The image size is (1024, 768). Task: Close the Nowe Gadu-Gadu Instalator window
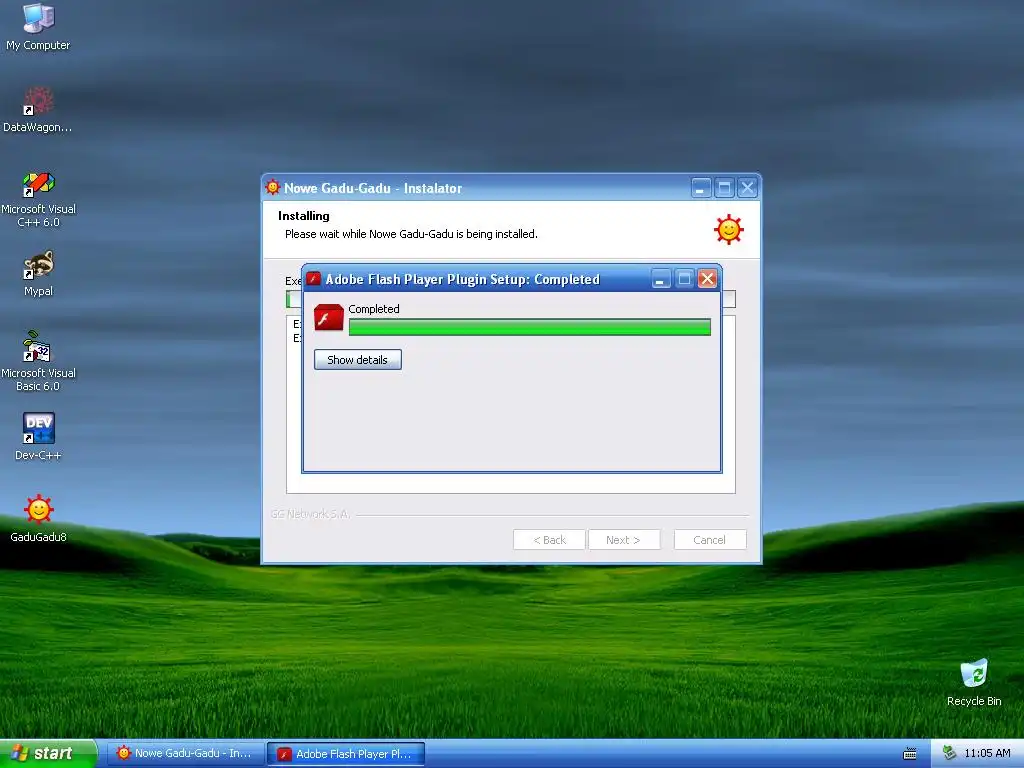747,188
